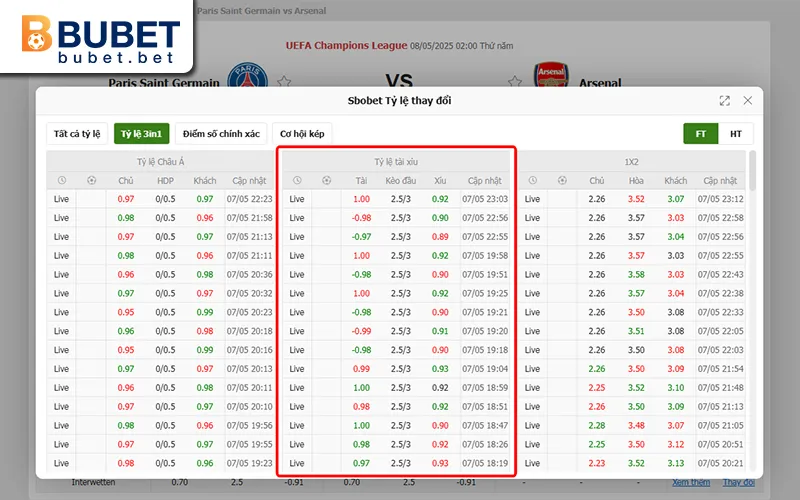The height and width of the screenshot is (500, 800).
Task: Click Xỉu odds 0.89 in the 07/05 22:55 row
Action: (x=440, y=237)
